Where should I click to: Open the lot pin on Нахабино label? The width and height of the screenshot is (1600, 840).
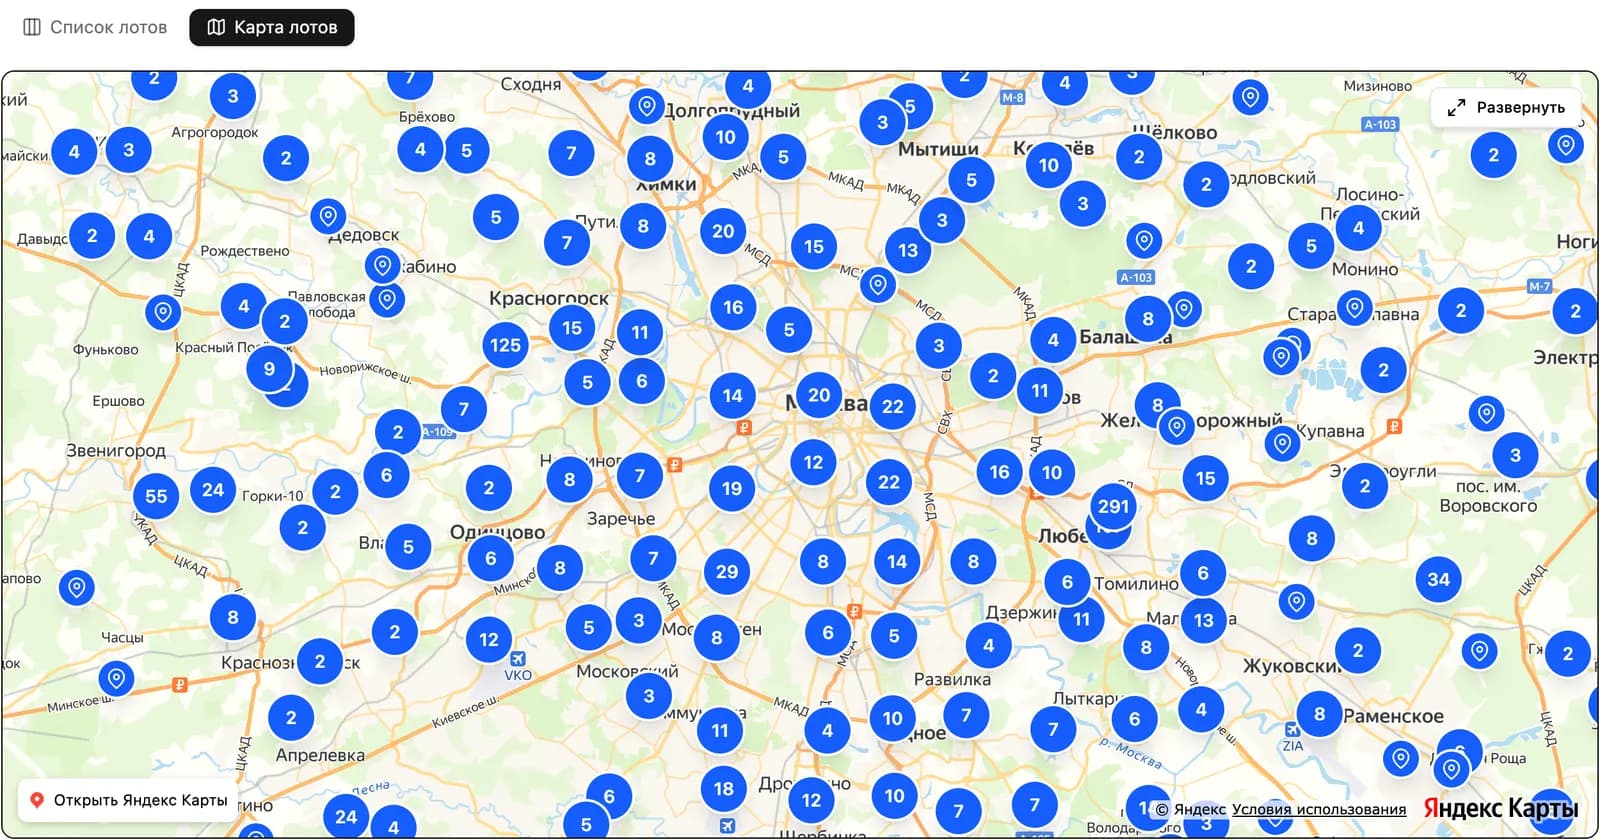pyautogui.click(x=382, y=266)
